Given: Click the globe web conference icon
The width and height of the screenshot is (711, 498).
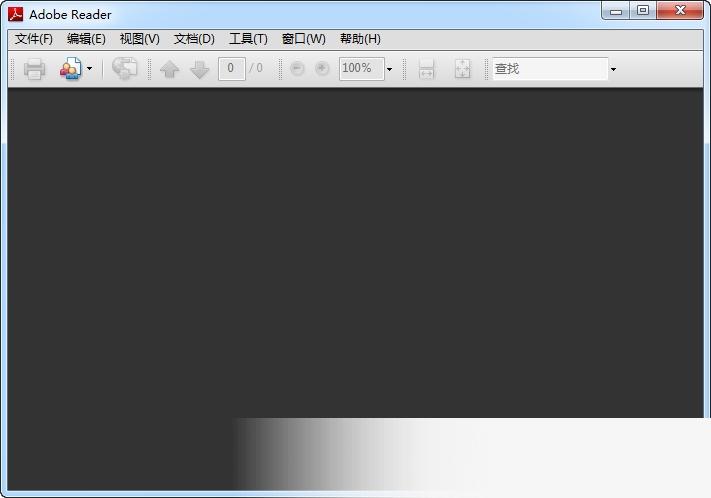Looking at the screenshot, I should click(125, 68).
